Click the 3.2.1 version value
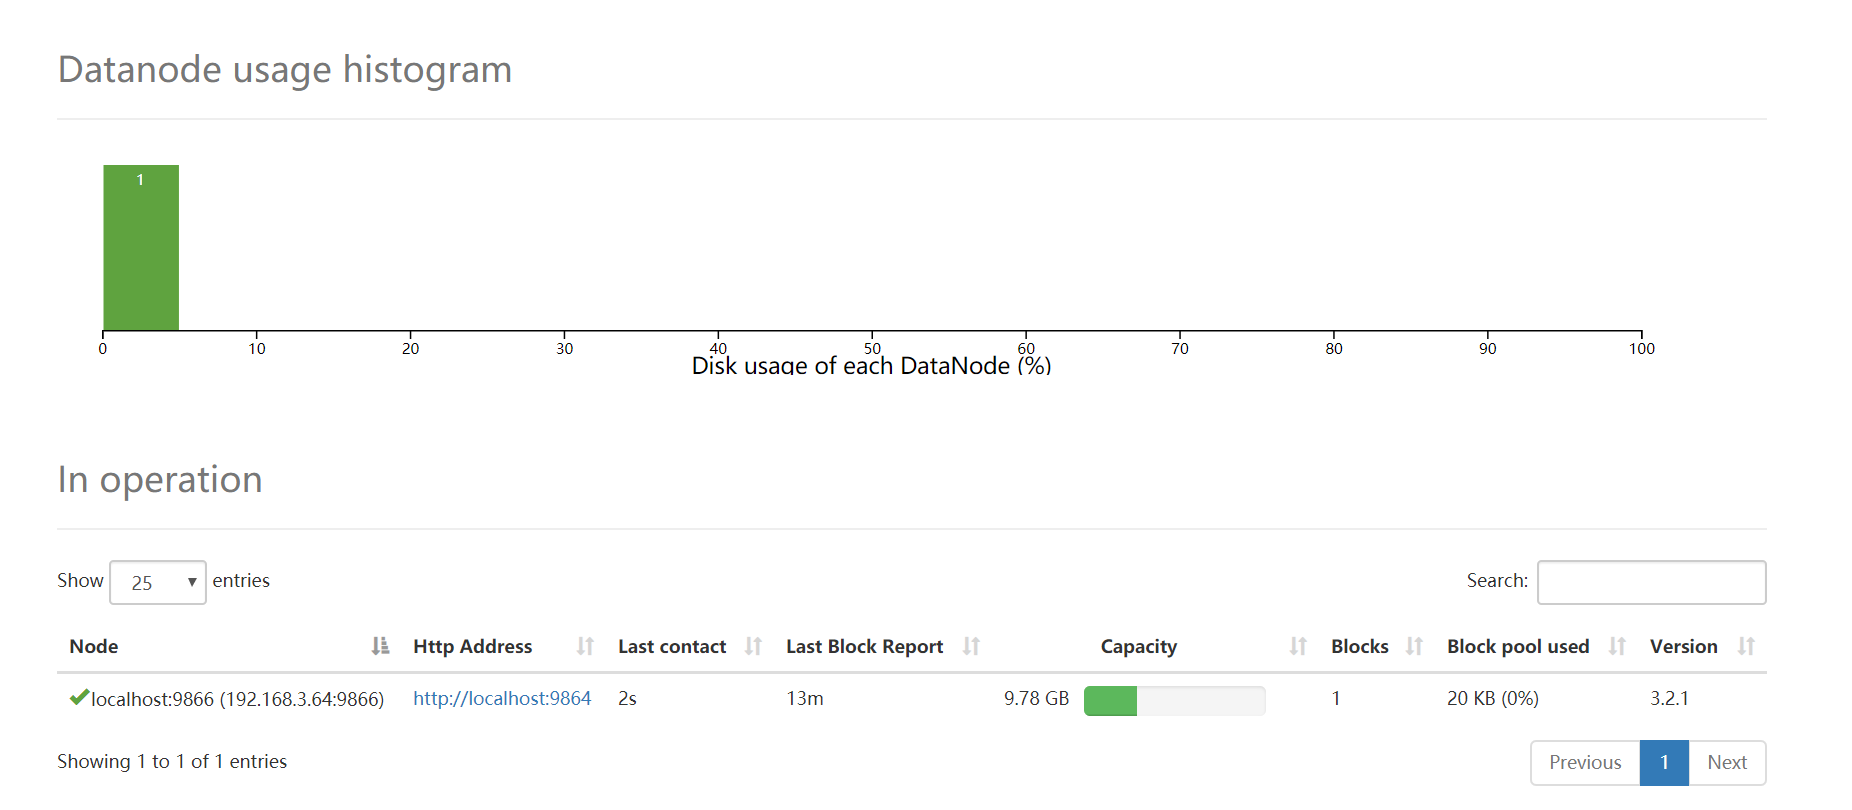The width and height of the screenshot is (1852, 810). click(x=1669, y=698)
